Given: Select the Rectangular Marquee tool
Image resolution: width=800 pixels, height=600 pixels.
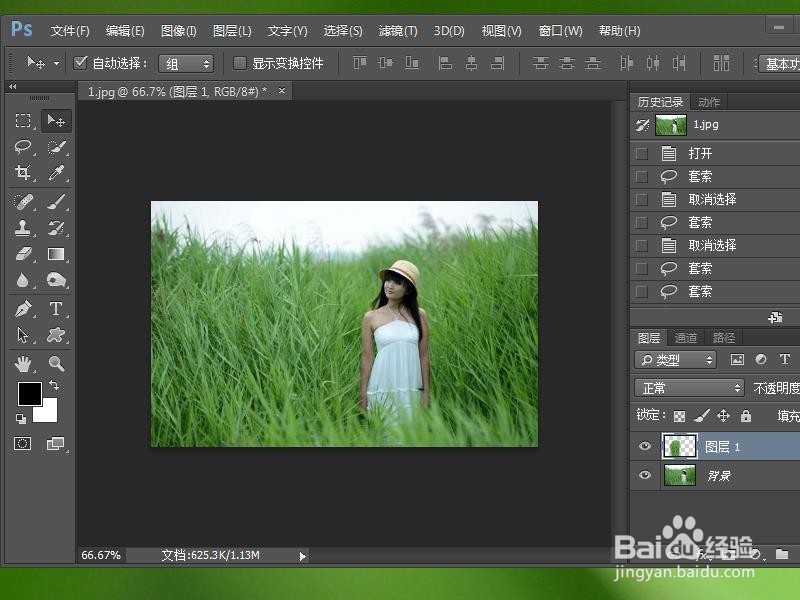Looking at the screenshot, I should tap(22, 121).
